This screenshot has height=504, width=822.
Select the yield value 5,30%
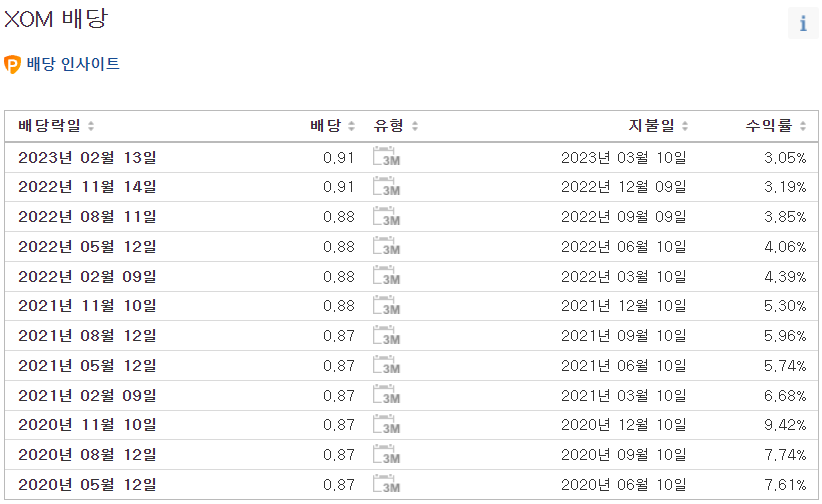click(x=785, y=306)
